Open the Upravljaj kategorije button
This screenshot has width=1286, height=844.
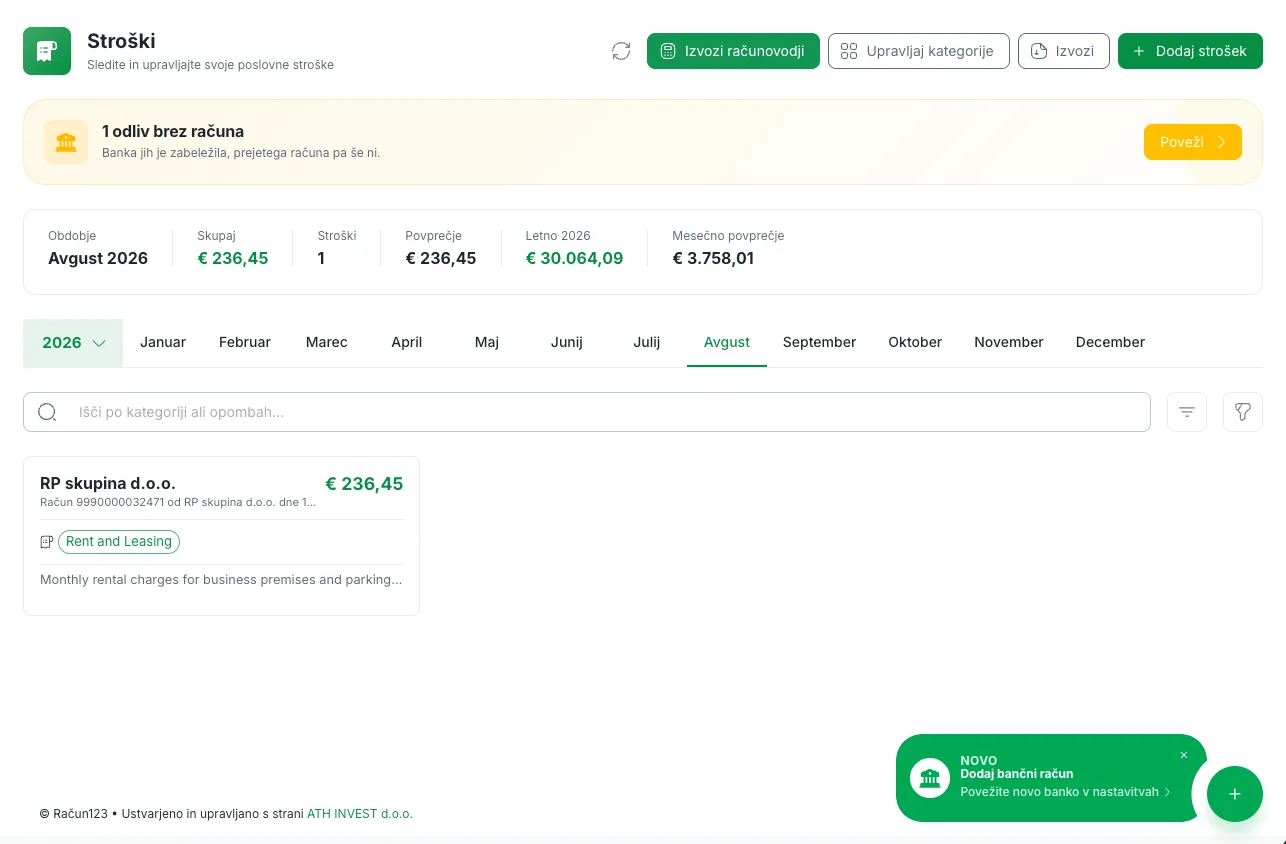click(x=917, y=51)
